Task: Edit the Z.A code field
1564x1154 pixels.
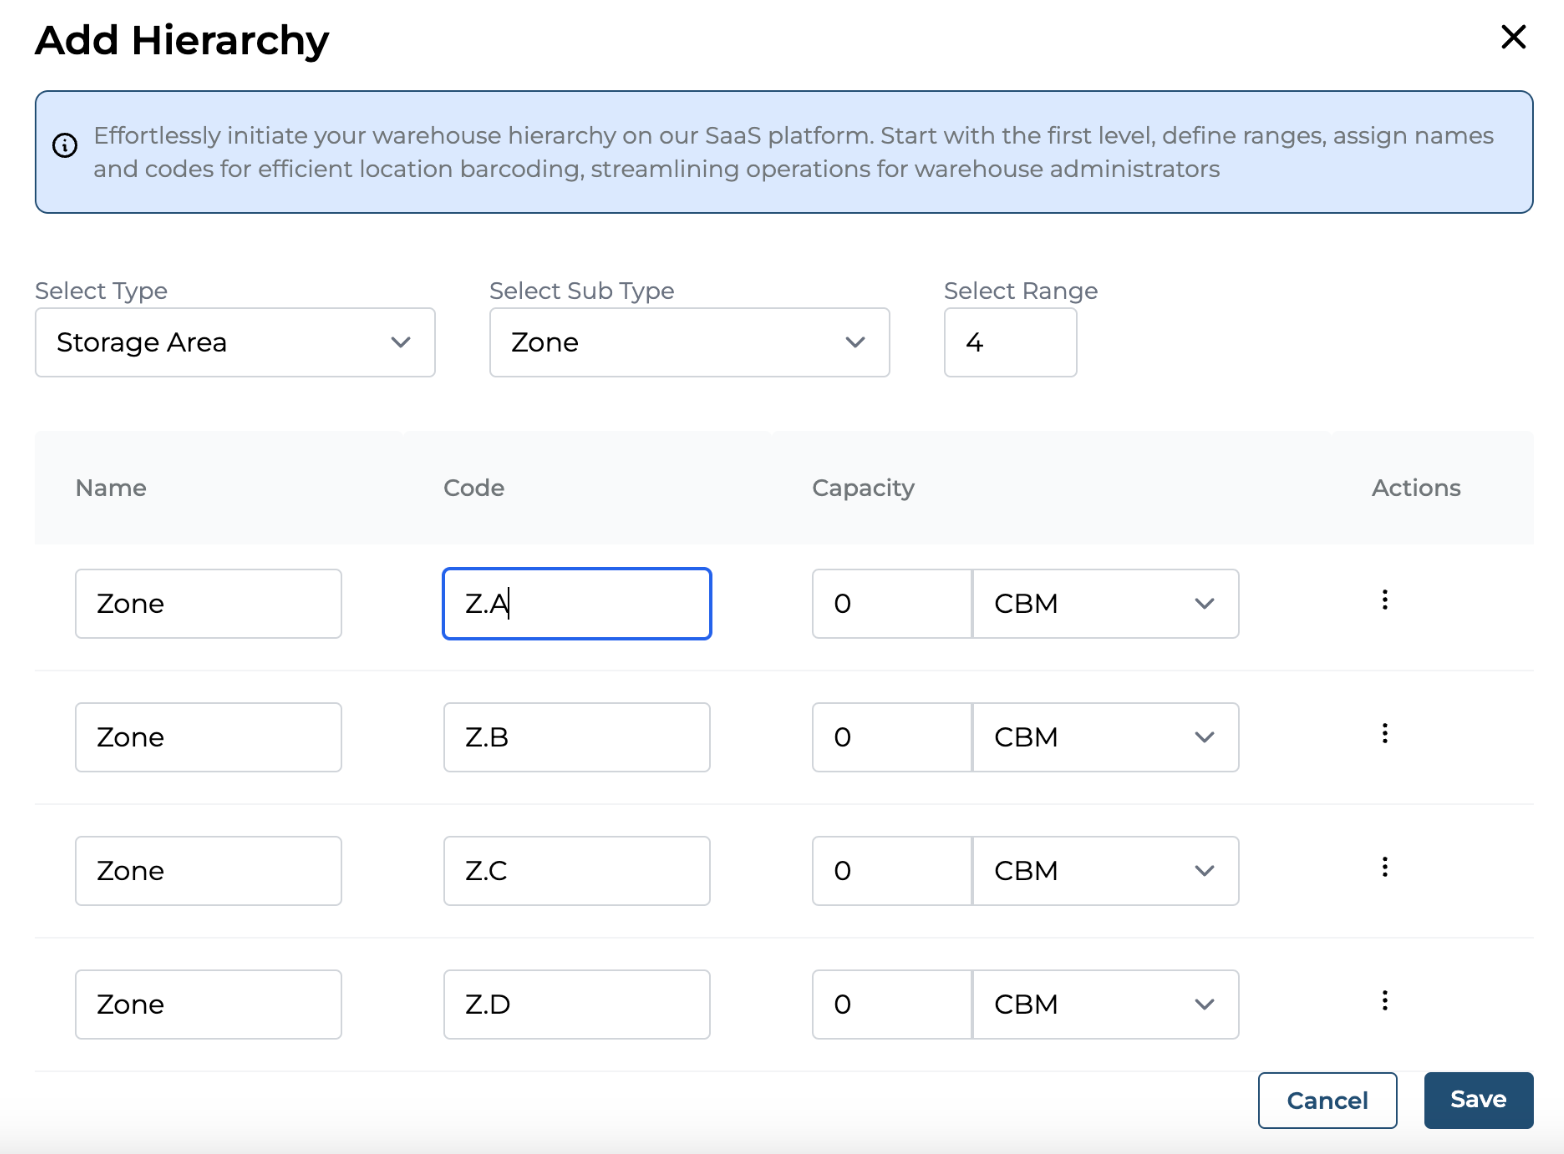Action: pos(577,604)
